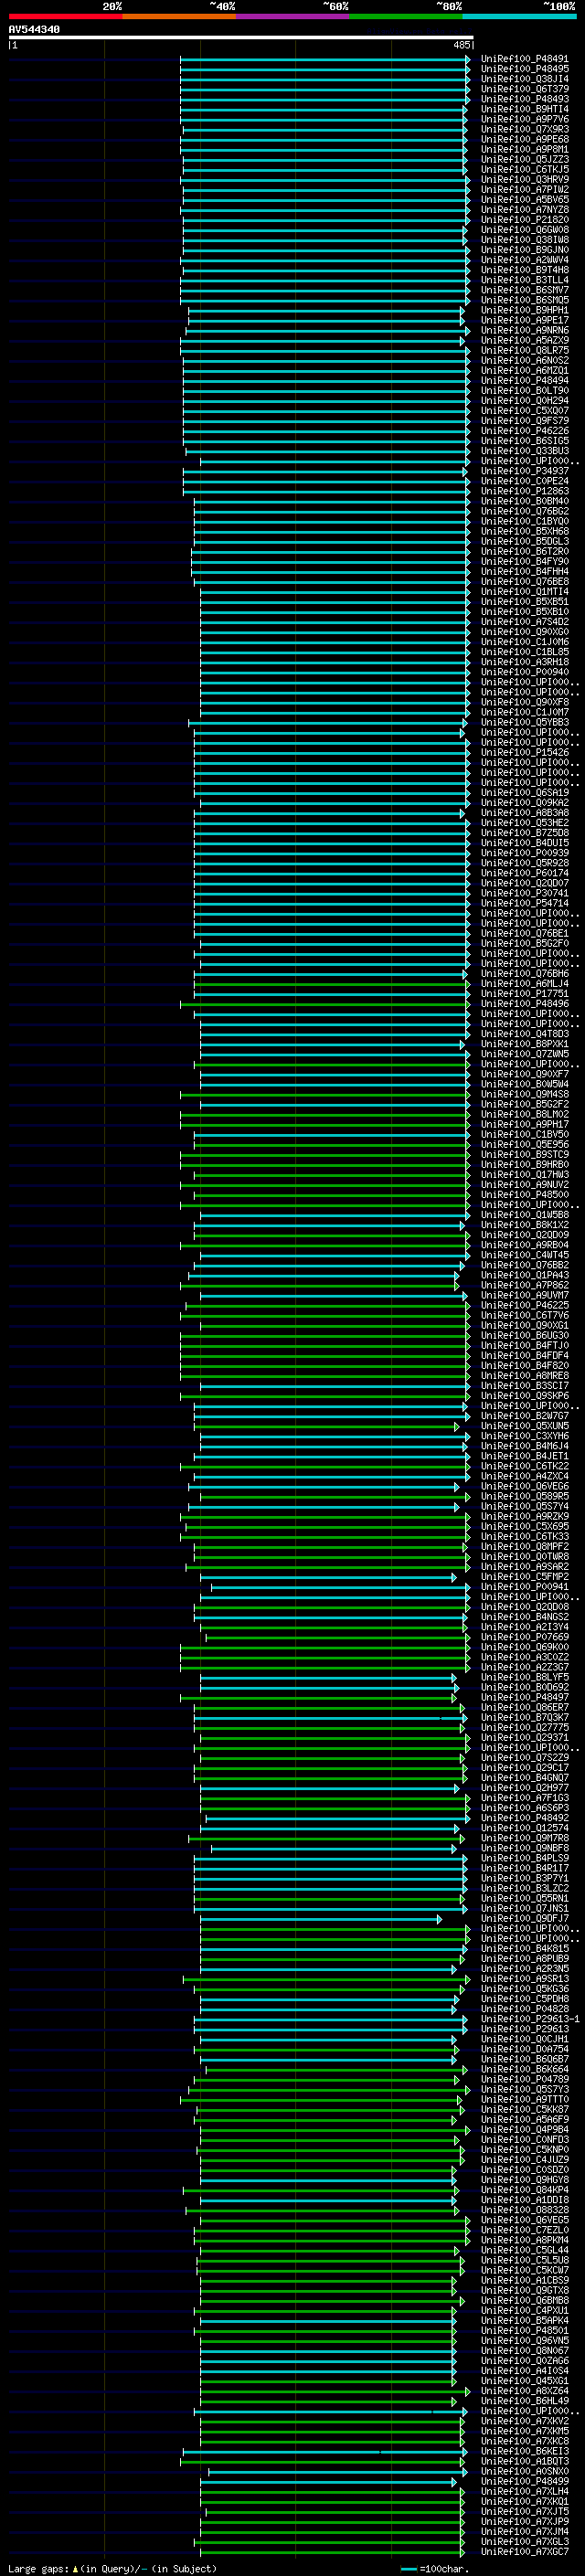Select the UniRef100_P12863 label
585x2576 pixels.
click(x=524, y=491)
